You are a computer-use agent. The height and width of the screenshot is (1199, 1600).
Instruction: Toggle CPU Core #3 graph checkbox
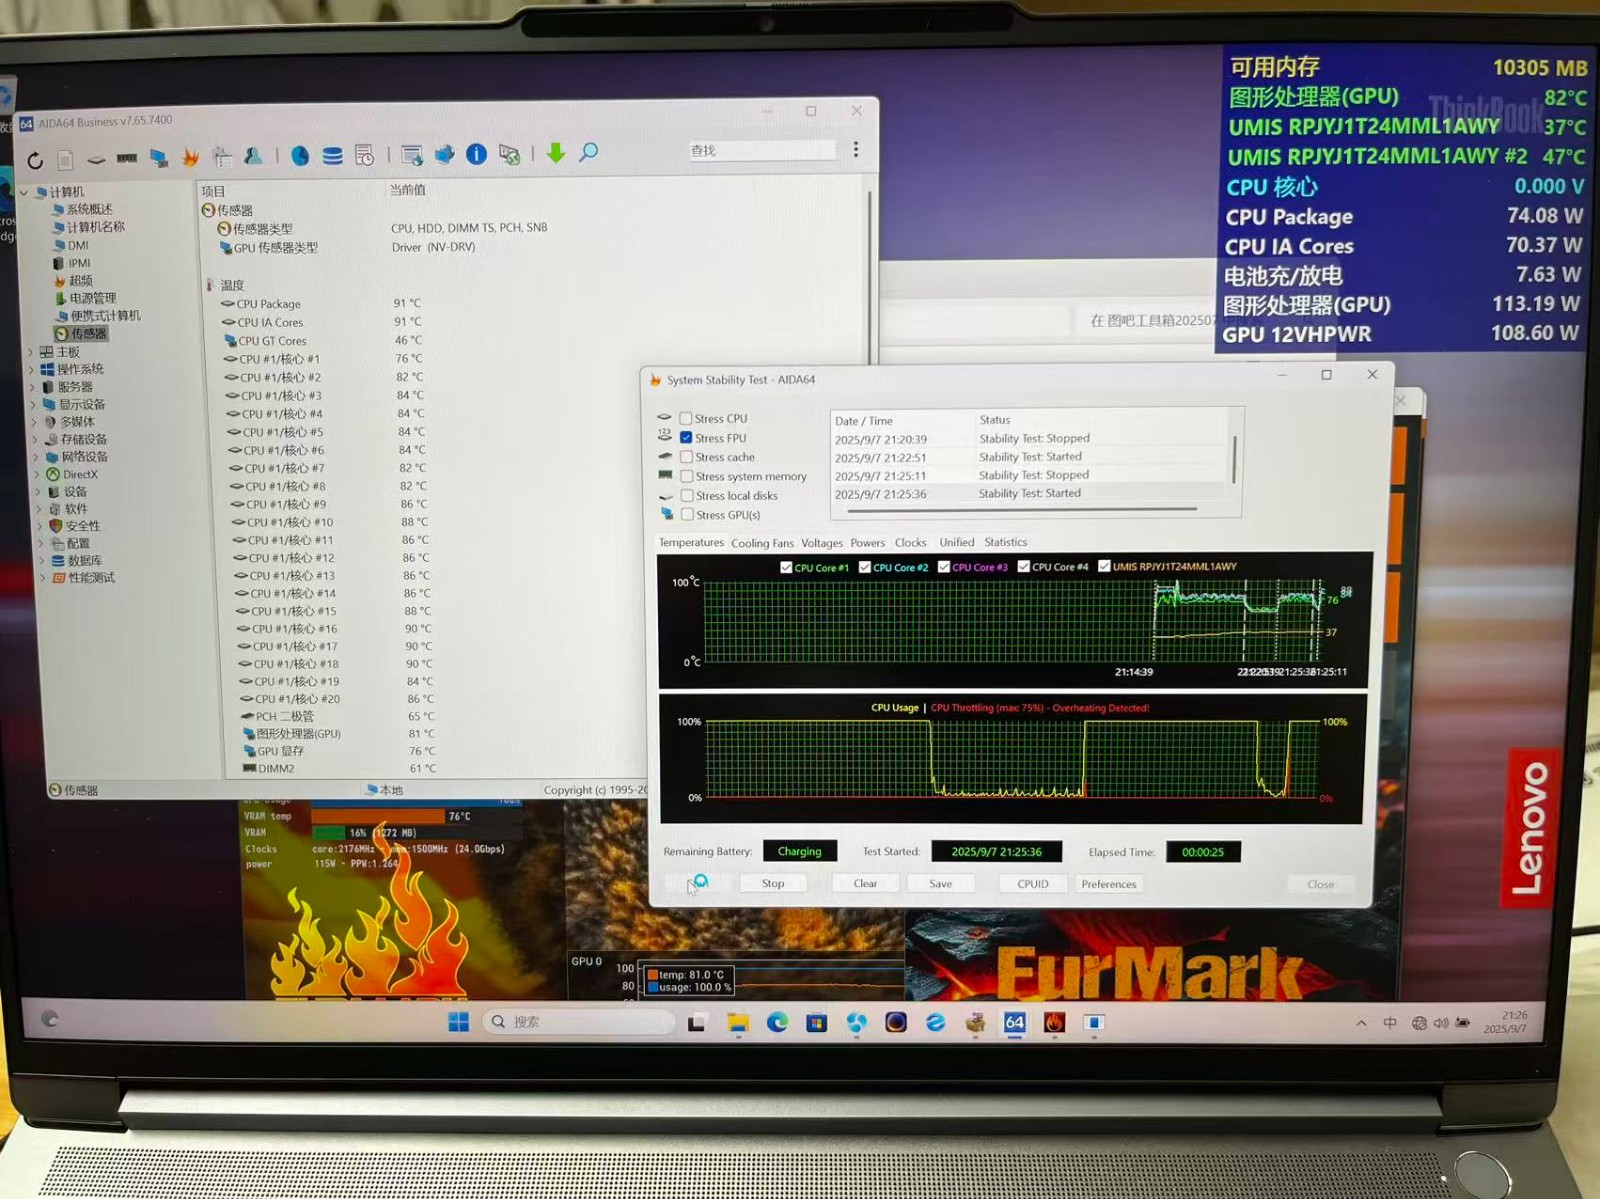pos(944,567)
